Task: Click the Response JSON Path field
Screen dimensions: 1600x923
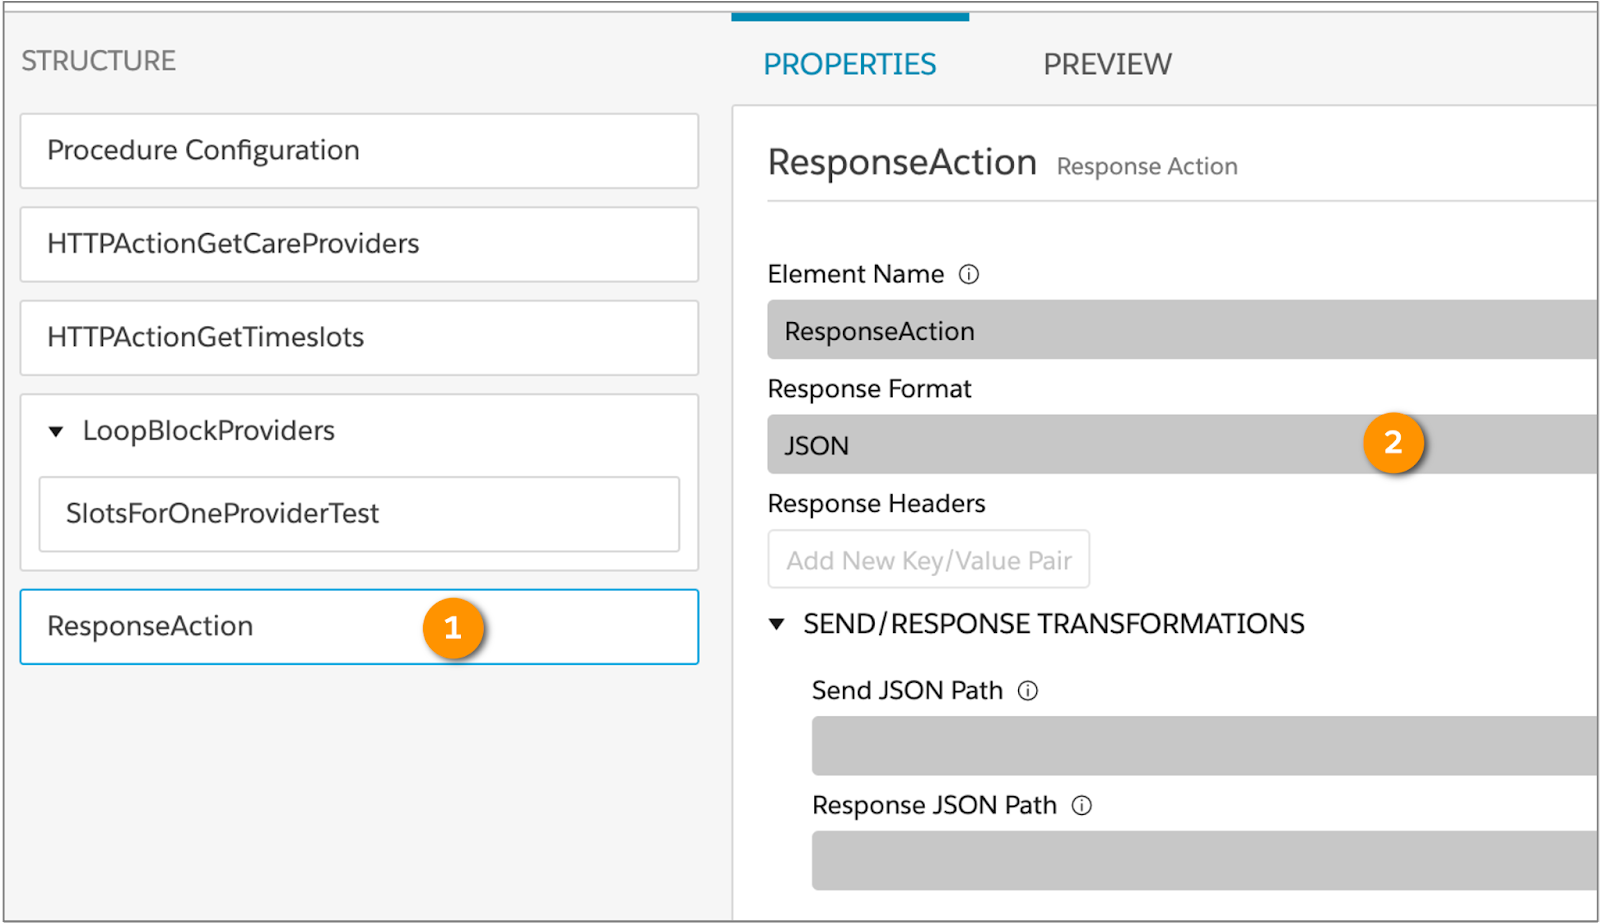Action: (x=1204, y=860)
